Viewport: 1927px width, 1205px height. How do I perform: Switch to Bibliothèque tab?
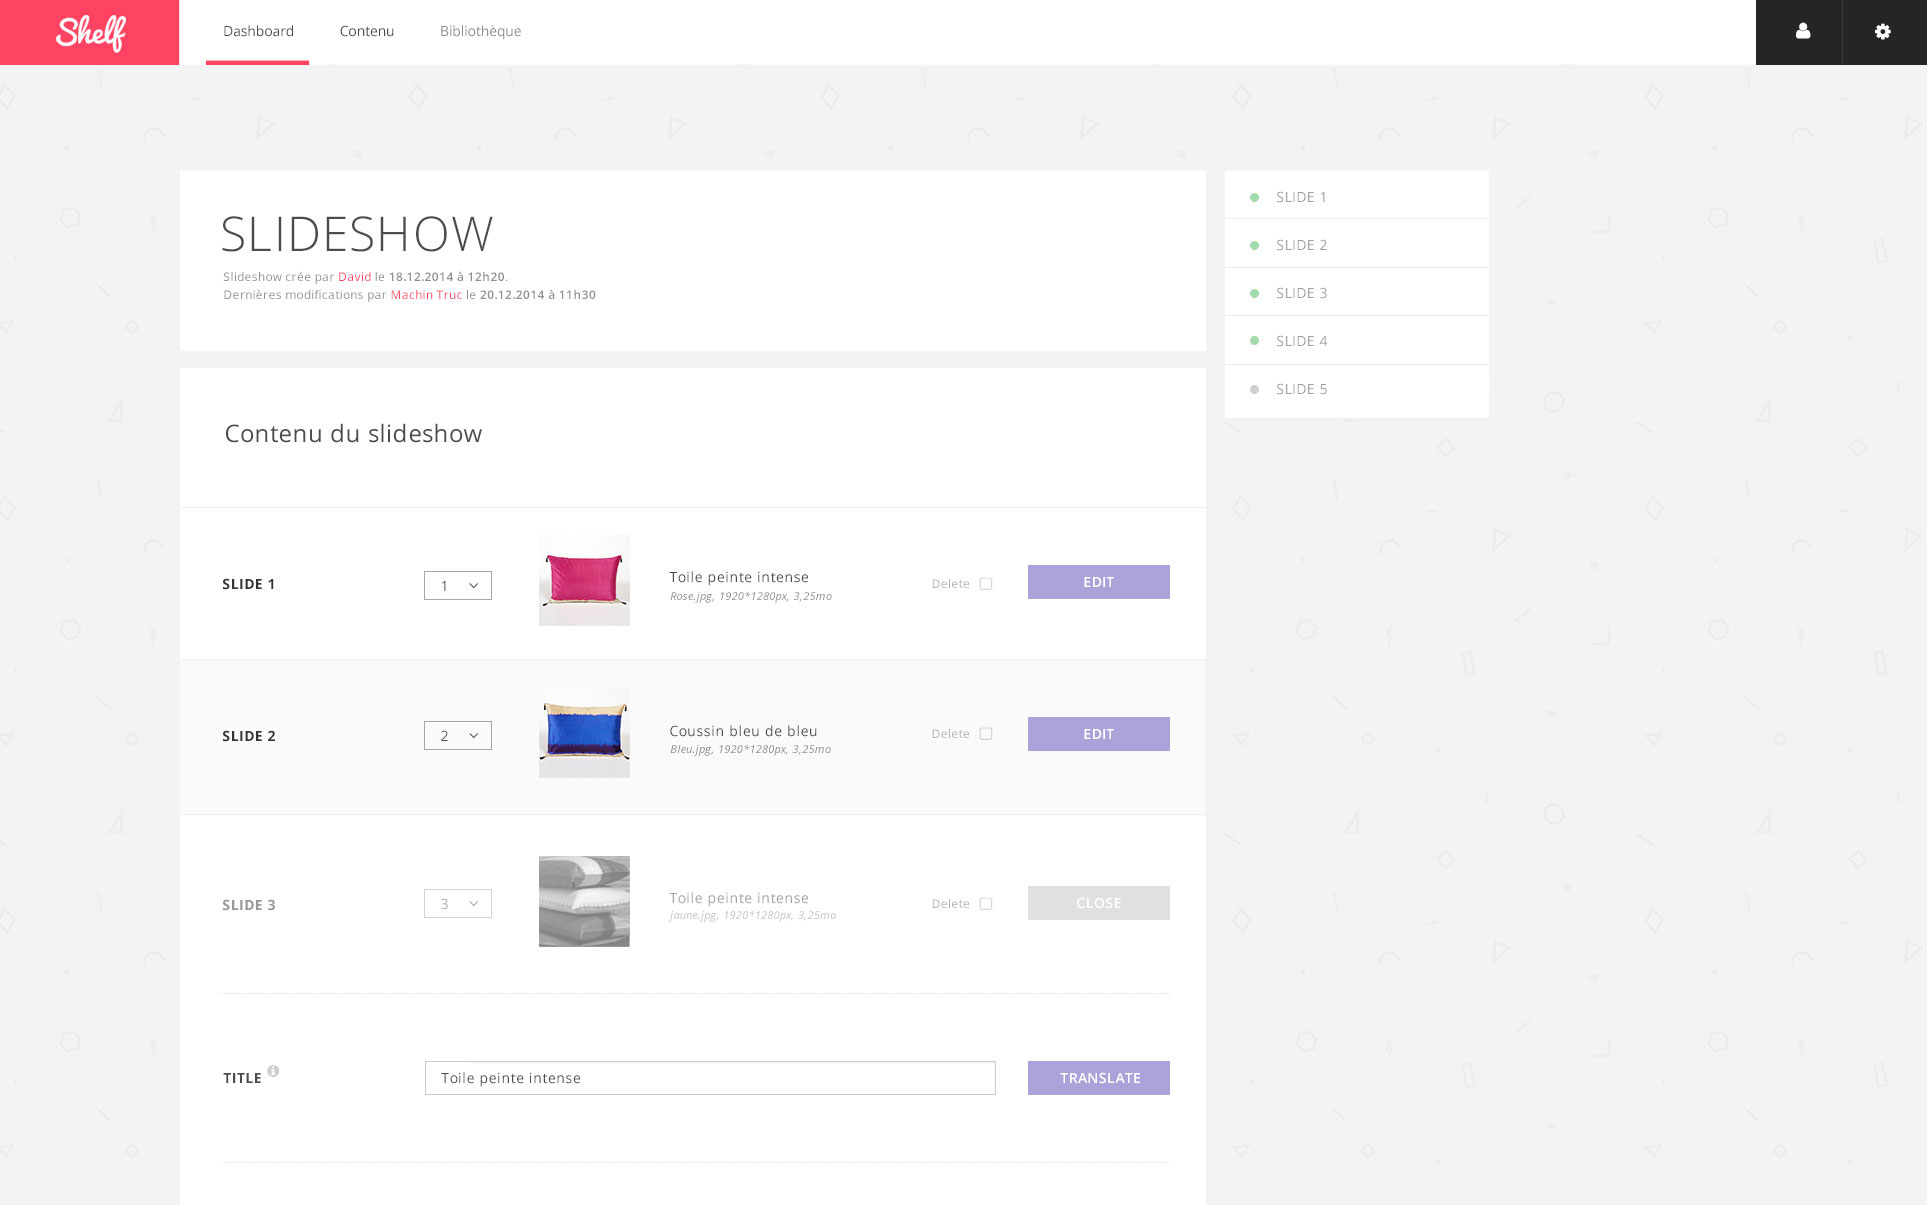(x=479, y=31)
